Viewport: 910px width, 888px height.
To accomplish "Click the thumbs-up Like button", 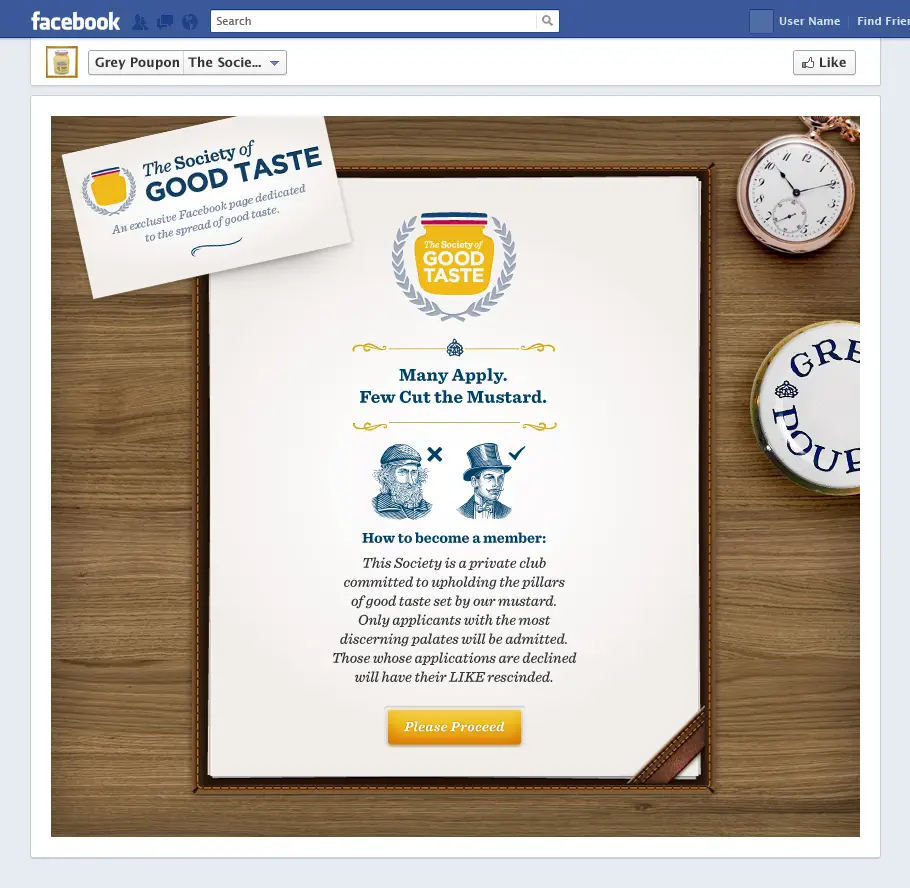I will 824,63.
